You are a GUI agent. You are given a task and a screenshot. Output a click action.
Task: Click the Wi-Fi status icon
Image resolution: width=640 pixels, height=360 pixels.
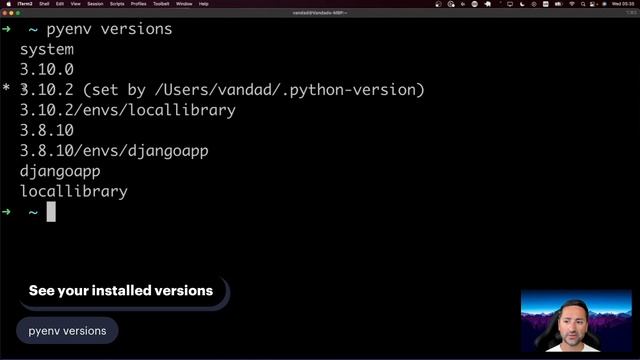point(572,4)
